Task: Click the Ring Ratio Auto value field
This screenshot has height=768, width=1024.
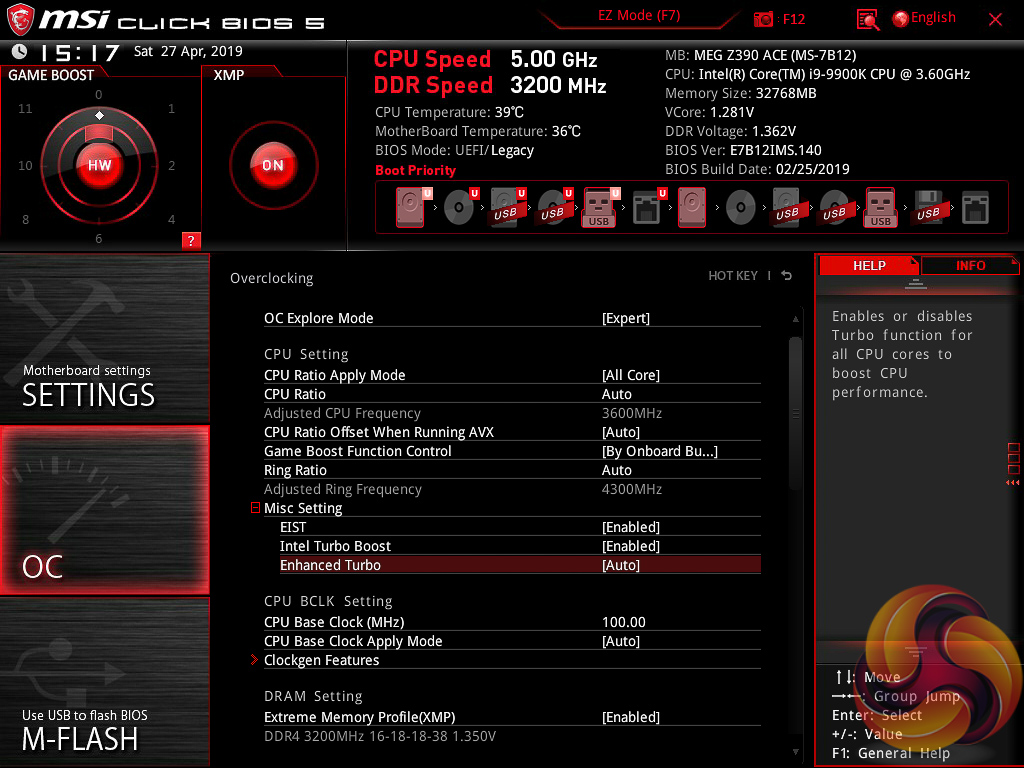Action: (x=616, y=470)
